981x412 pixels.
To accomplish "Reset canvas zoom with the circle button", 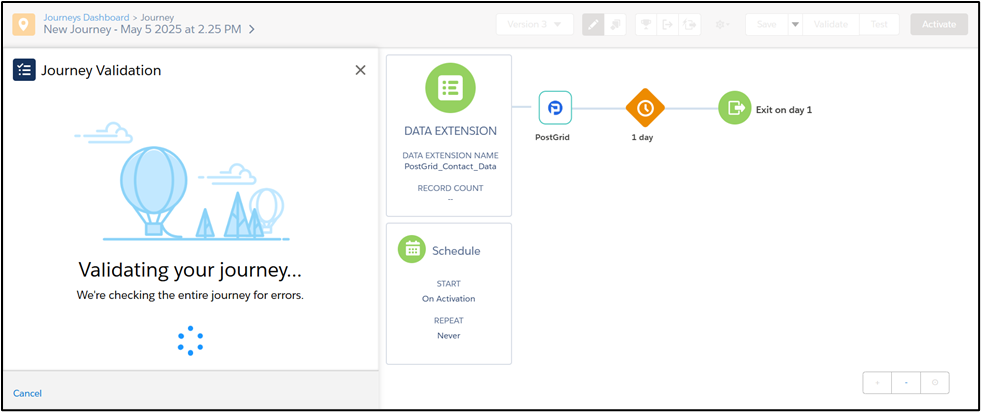I will click(x=935, y=383).
